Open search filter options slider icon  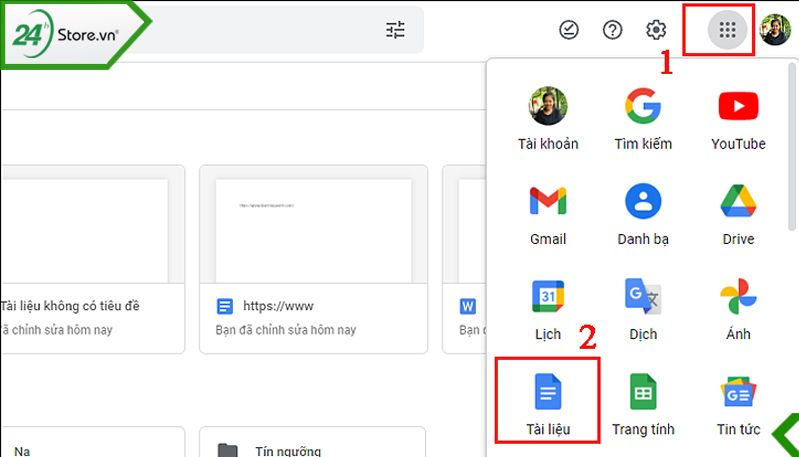click(x=395, y=30)
